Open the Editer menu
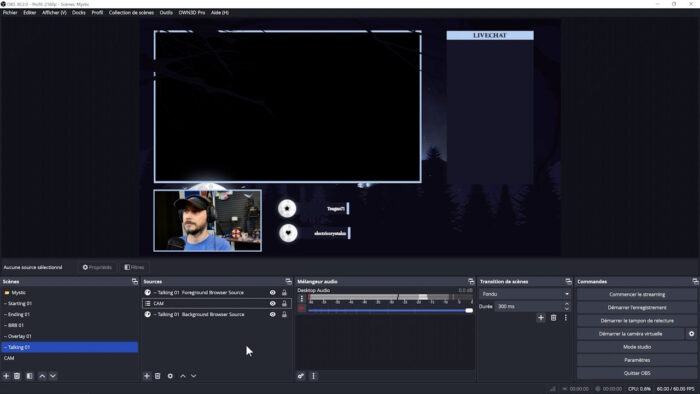The image size is (700, 394). [x=29, y=12]
